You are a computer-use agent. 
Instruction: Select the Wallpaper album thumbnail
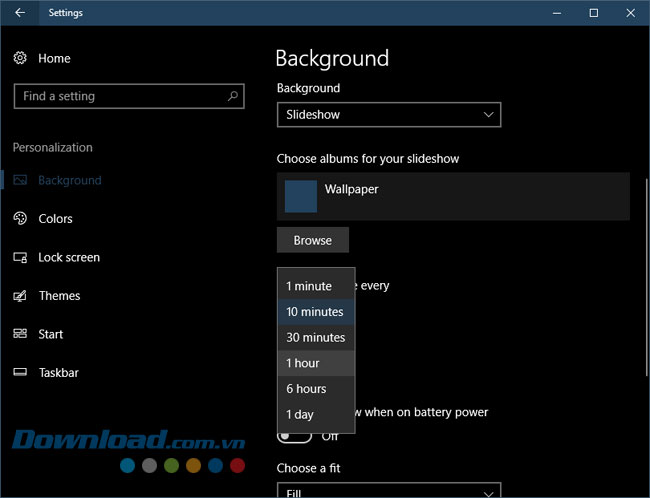click(x=301, y=196)
